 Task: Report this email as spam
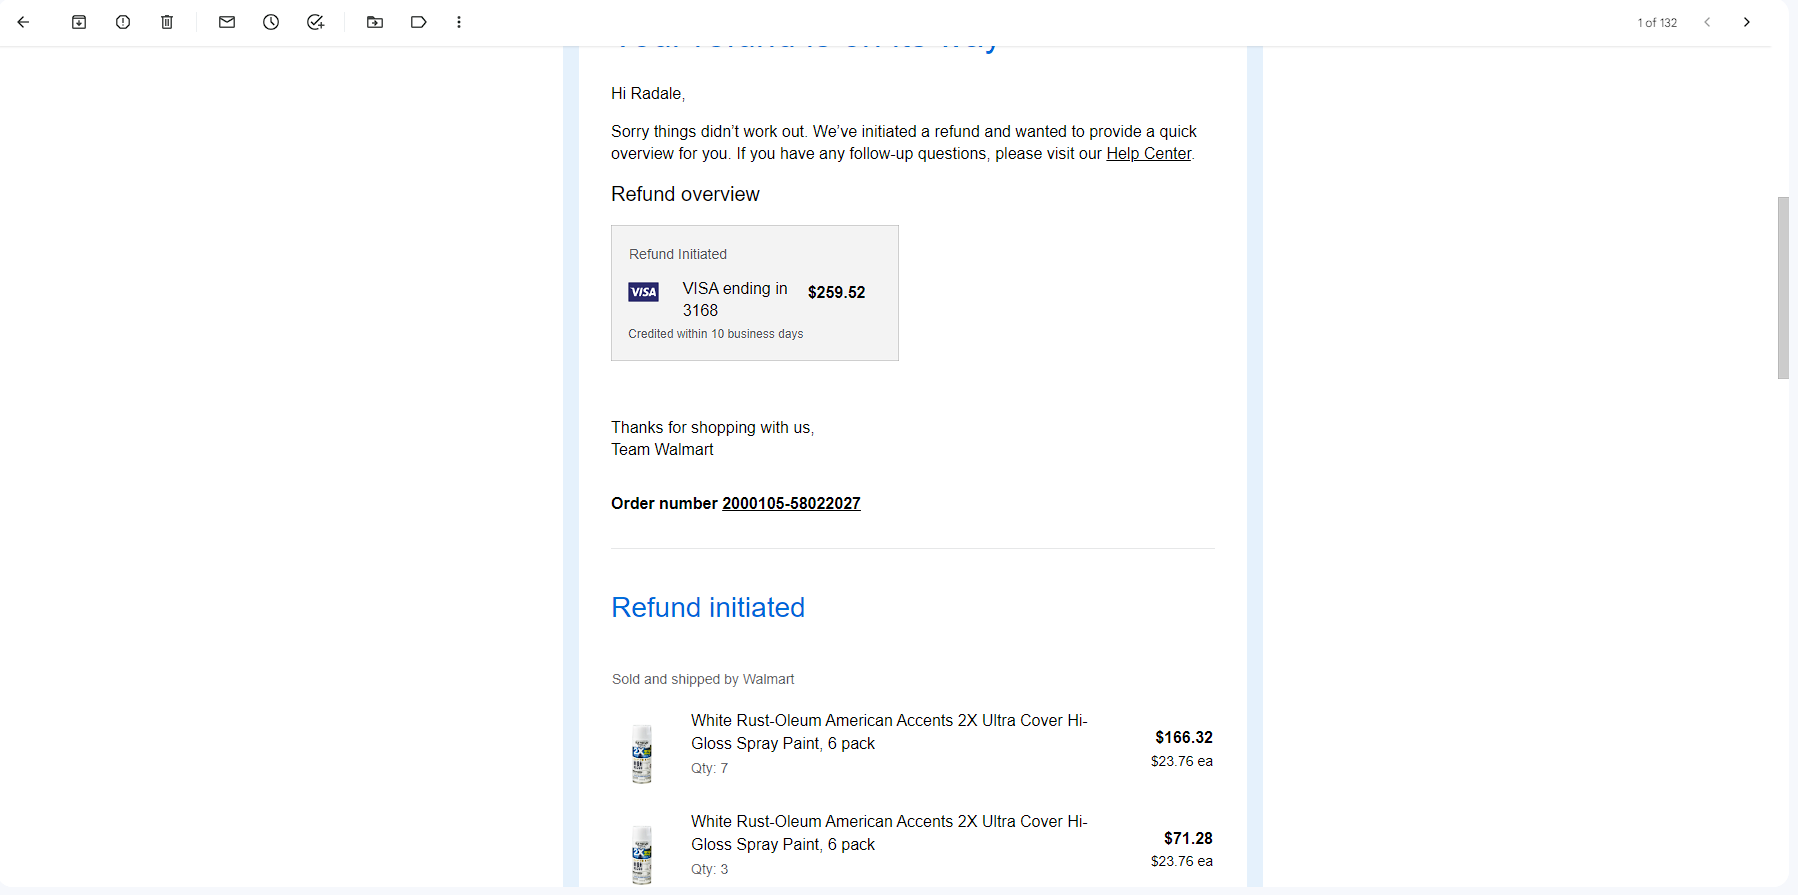pyautogui.click(x=123, y=22)
